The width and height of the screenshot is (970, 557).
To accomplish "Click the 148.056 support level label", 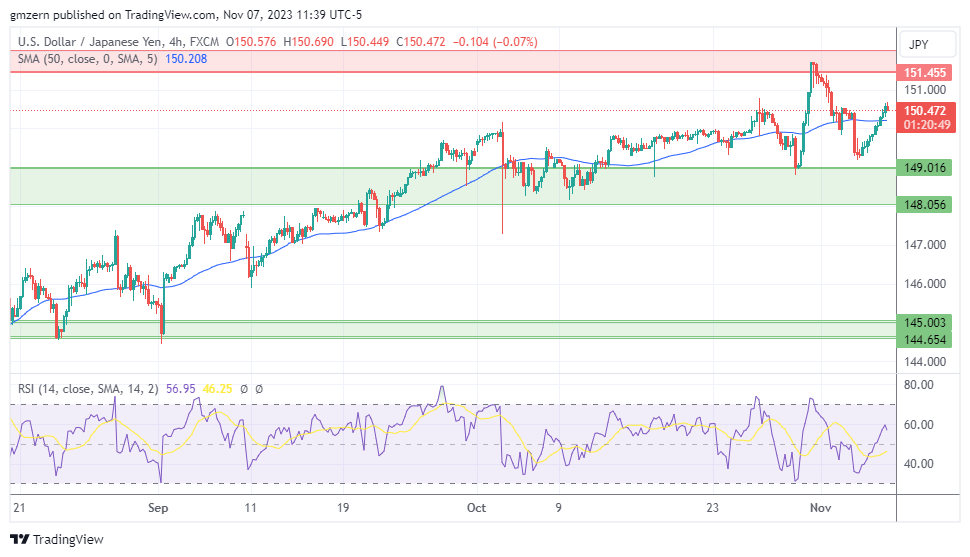I will coord(925,205).
